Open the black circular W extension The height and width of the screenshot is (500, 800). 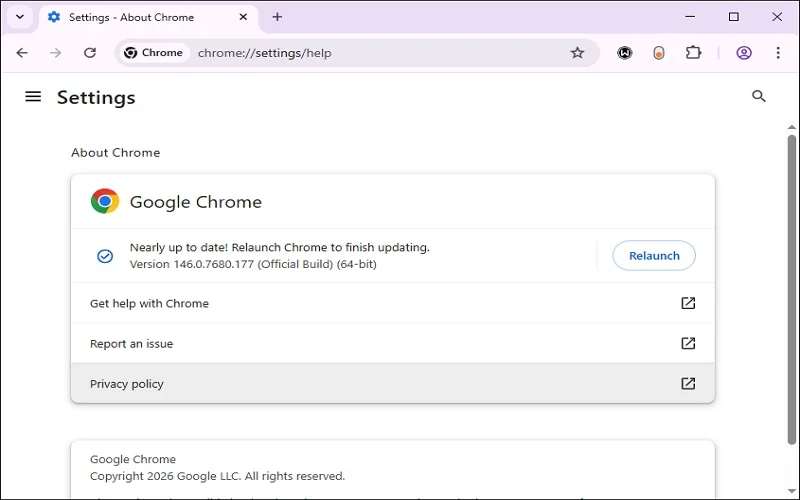tap(624, 53)
